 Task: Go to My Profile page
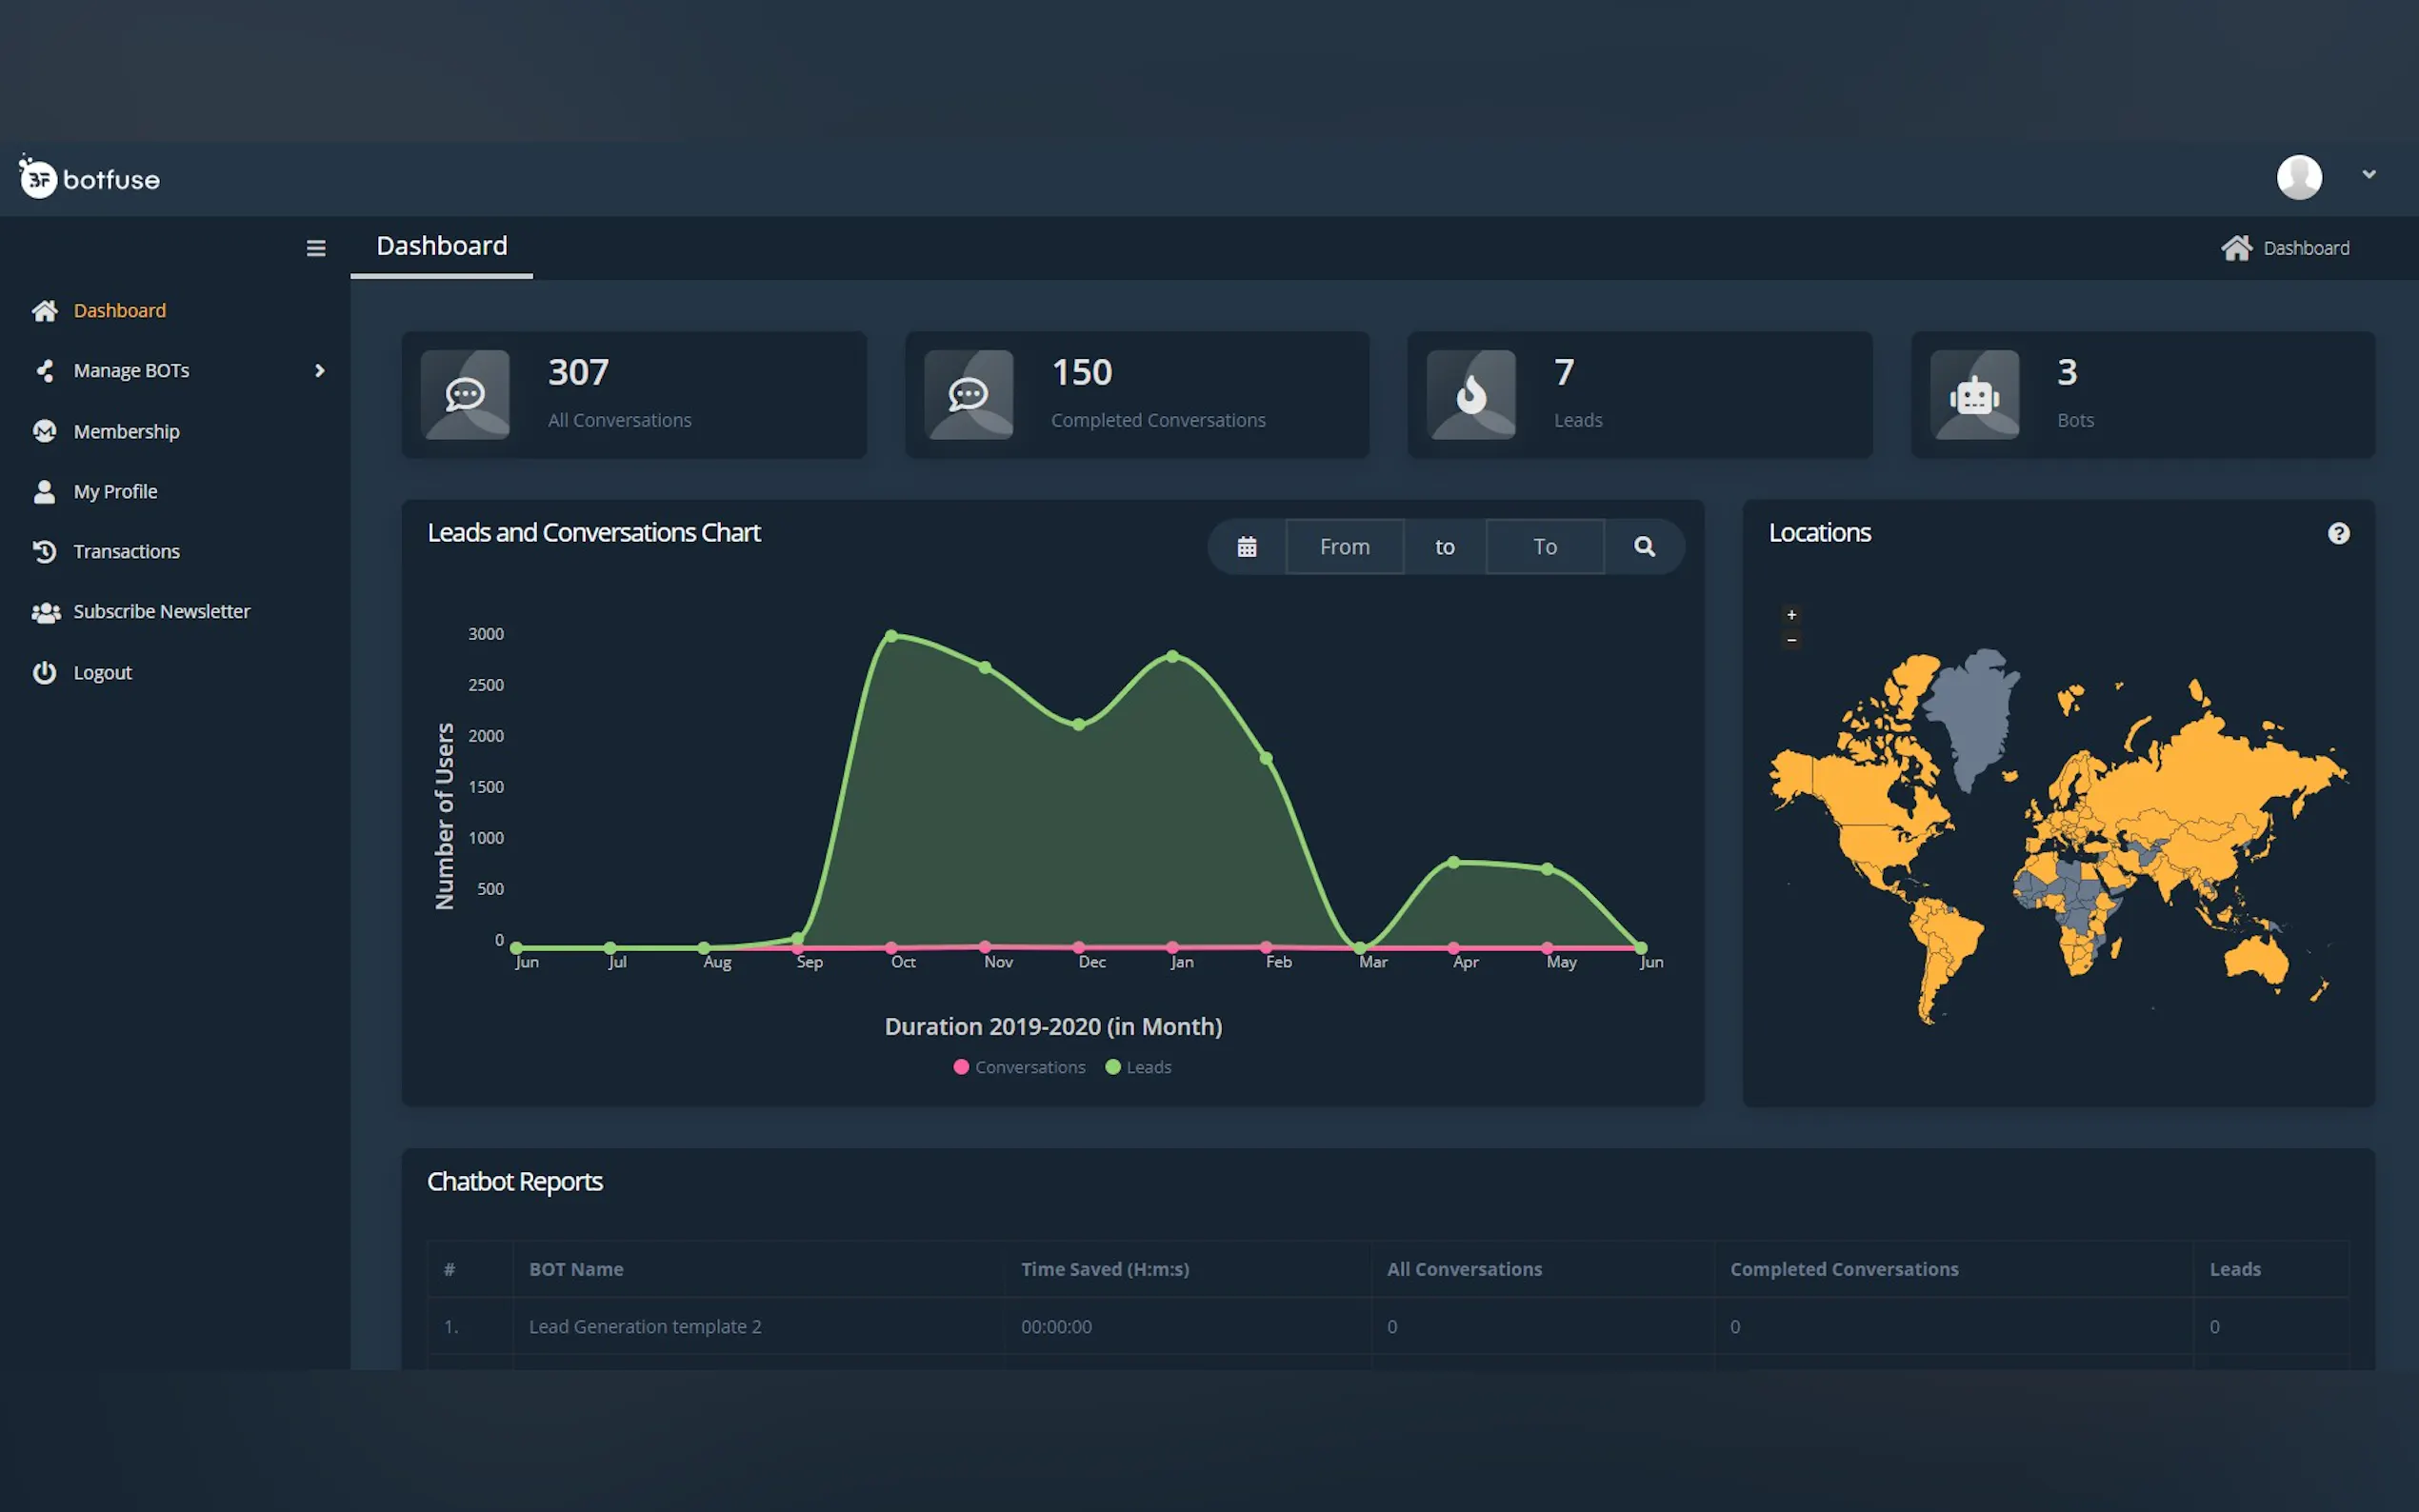coord(115,491)
